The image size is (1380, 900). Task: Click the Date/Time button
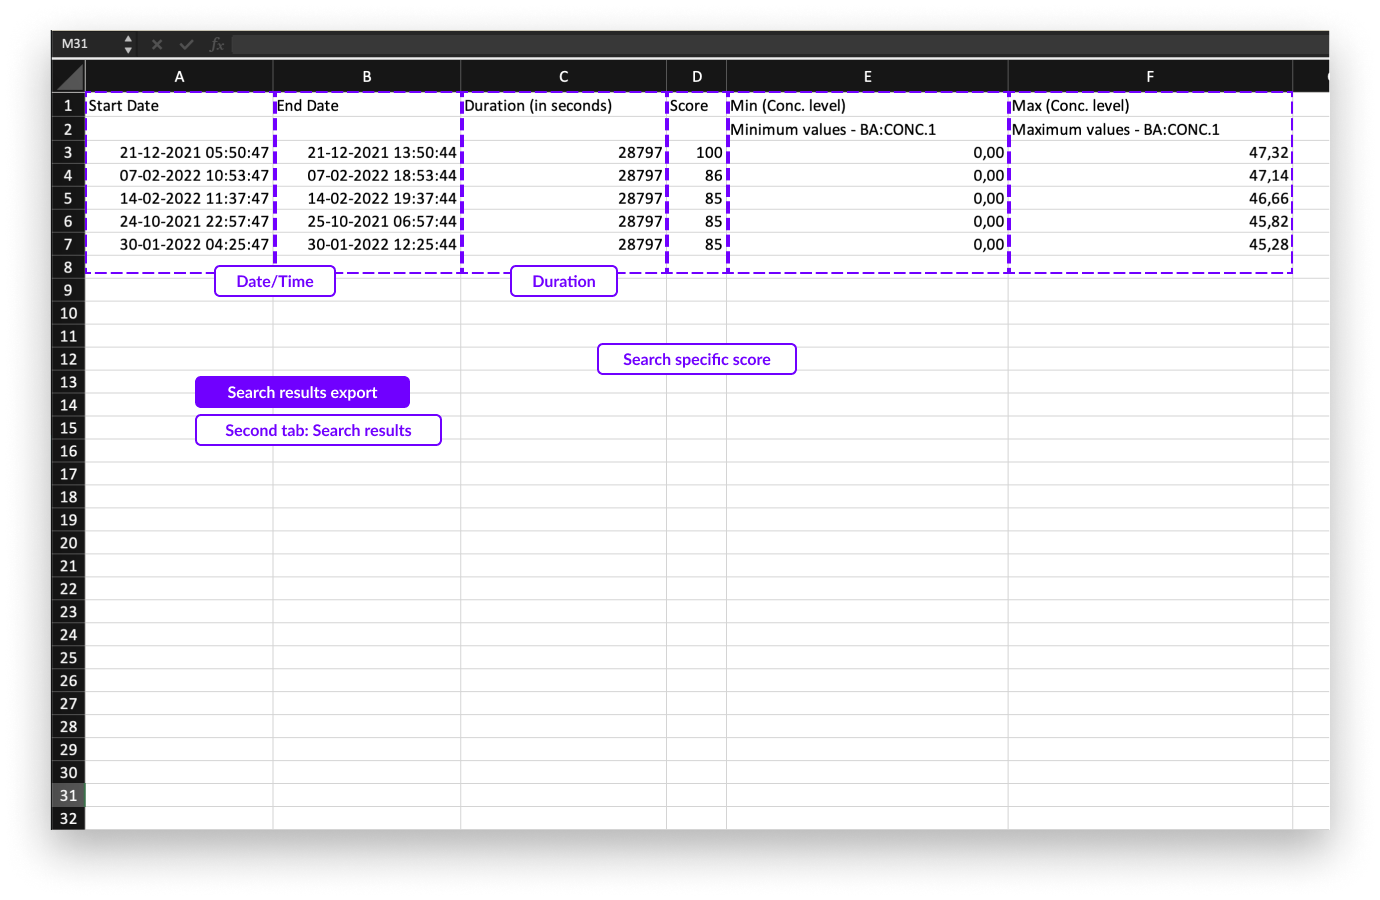[x=274, y=281]
